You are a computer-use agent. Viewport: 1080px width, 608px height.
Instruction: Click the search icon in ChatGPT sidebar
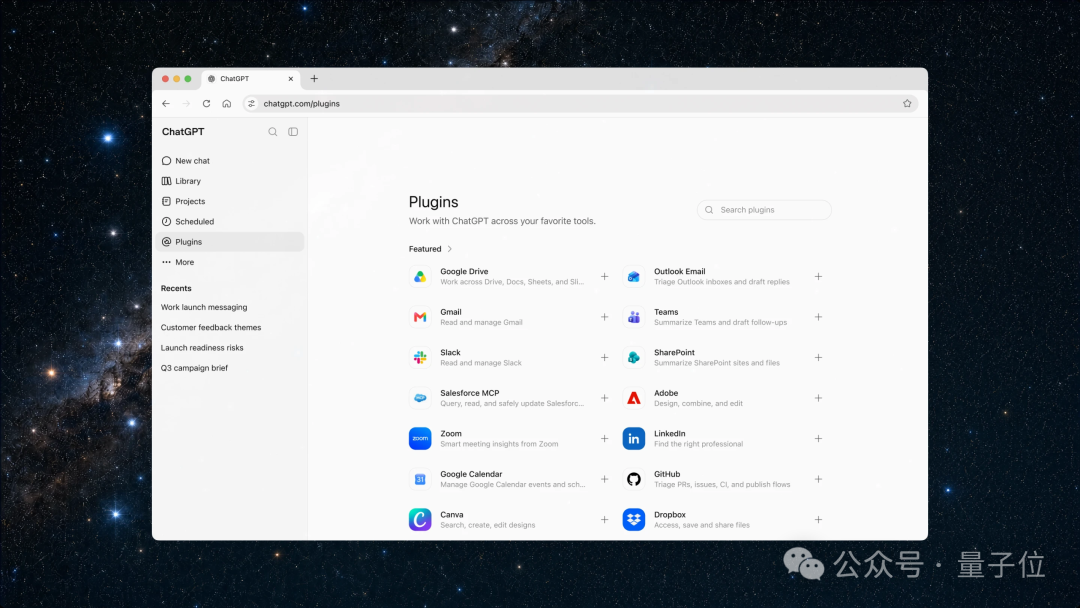click(273, 132)
